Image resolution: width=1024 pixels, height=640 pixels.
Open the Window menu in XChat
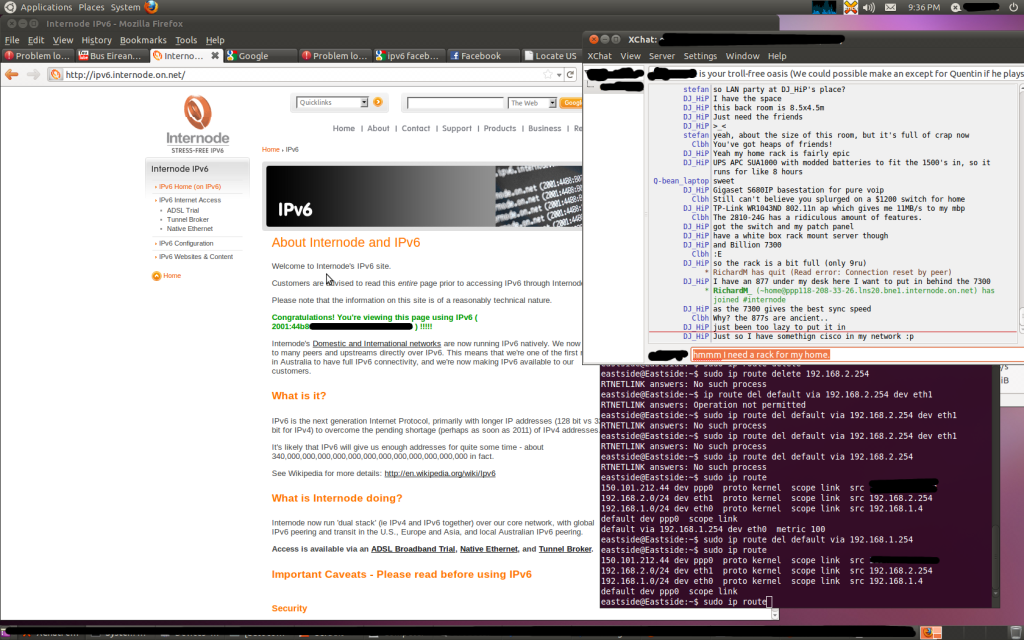pos(743,56)
